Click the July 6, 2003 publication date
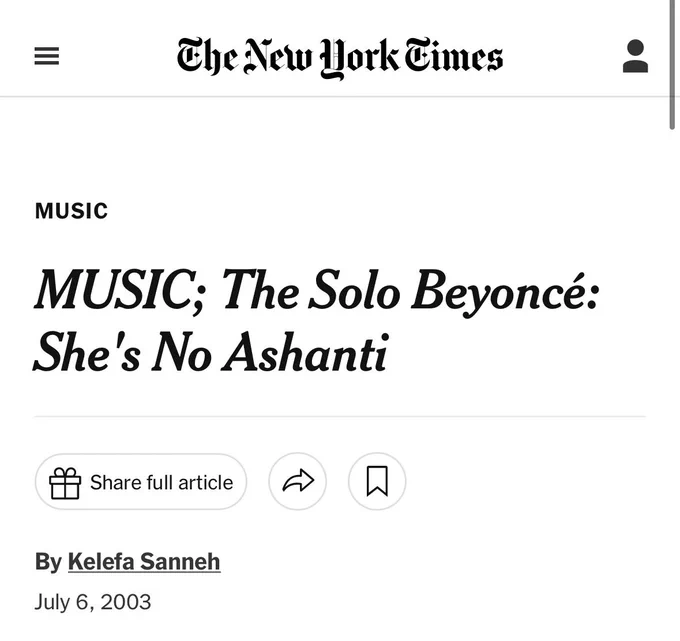 93,602
